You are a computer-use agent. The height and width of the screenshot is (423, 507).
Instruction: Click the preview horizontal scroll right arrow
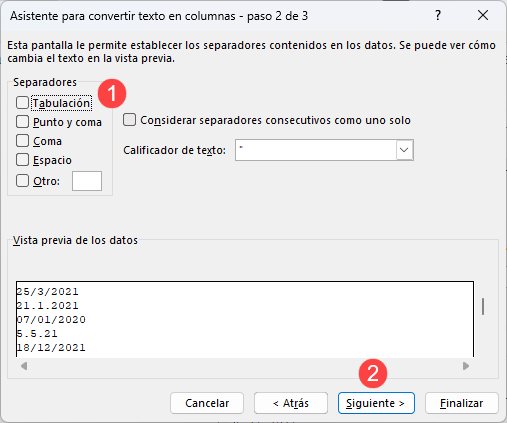pyautogui.click(x=466, y=366)
